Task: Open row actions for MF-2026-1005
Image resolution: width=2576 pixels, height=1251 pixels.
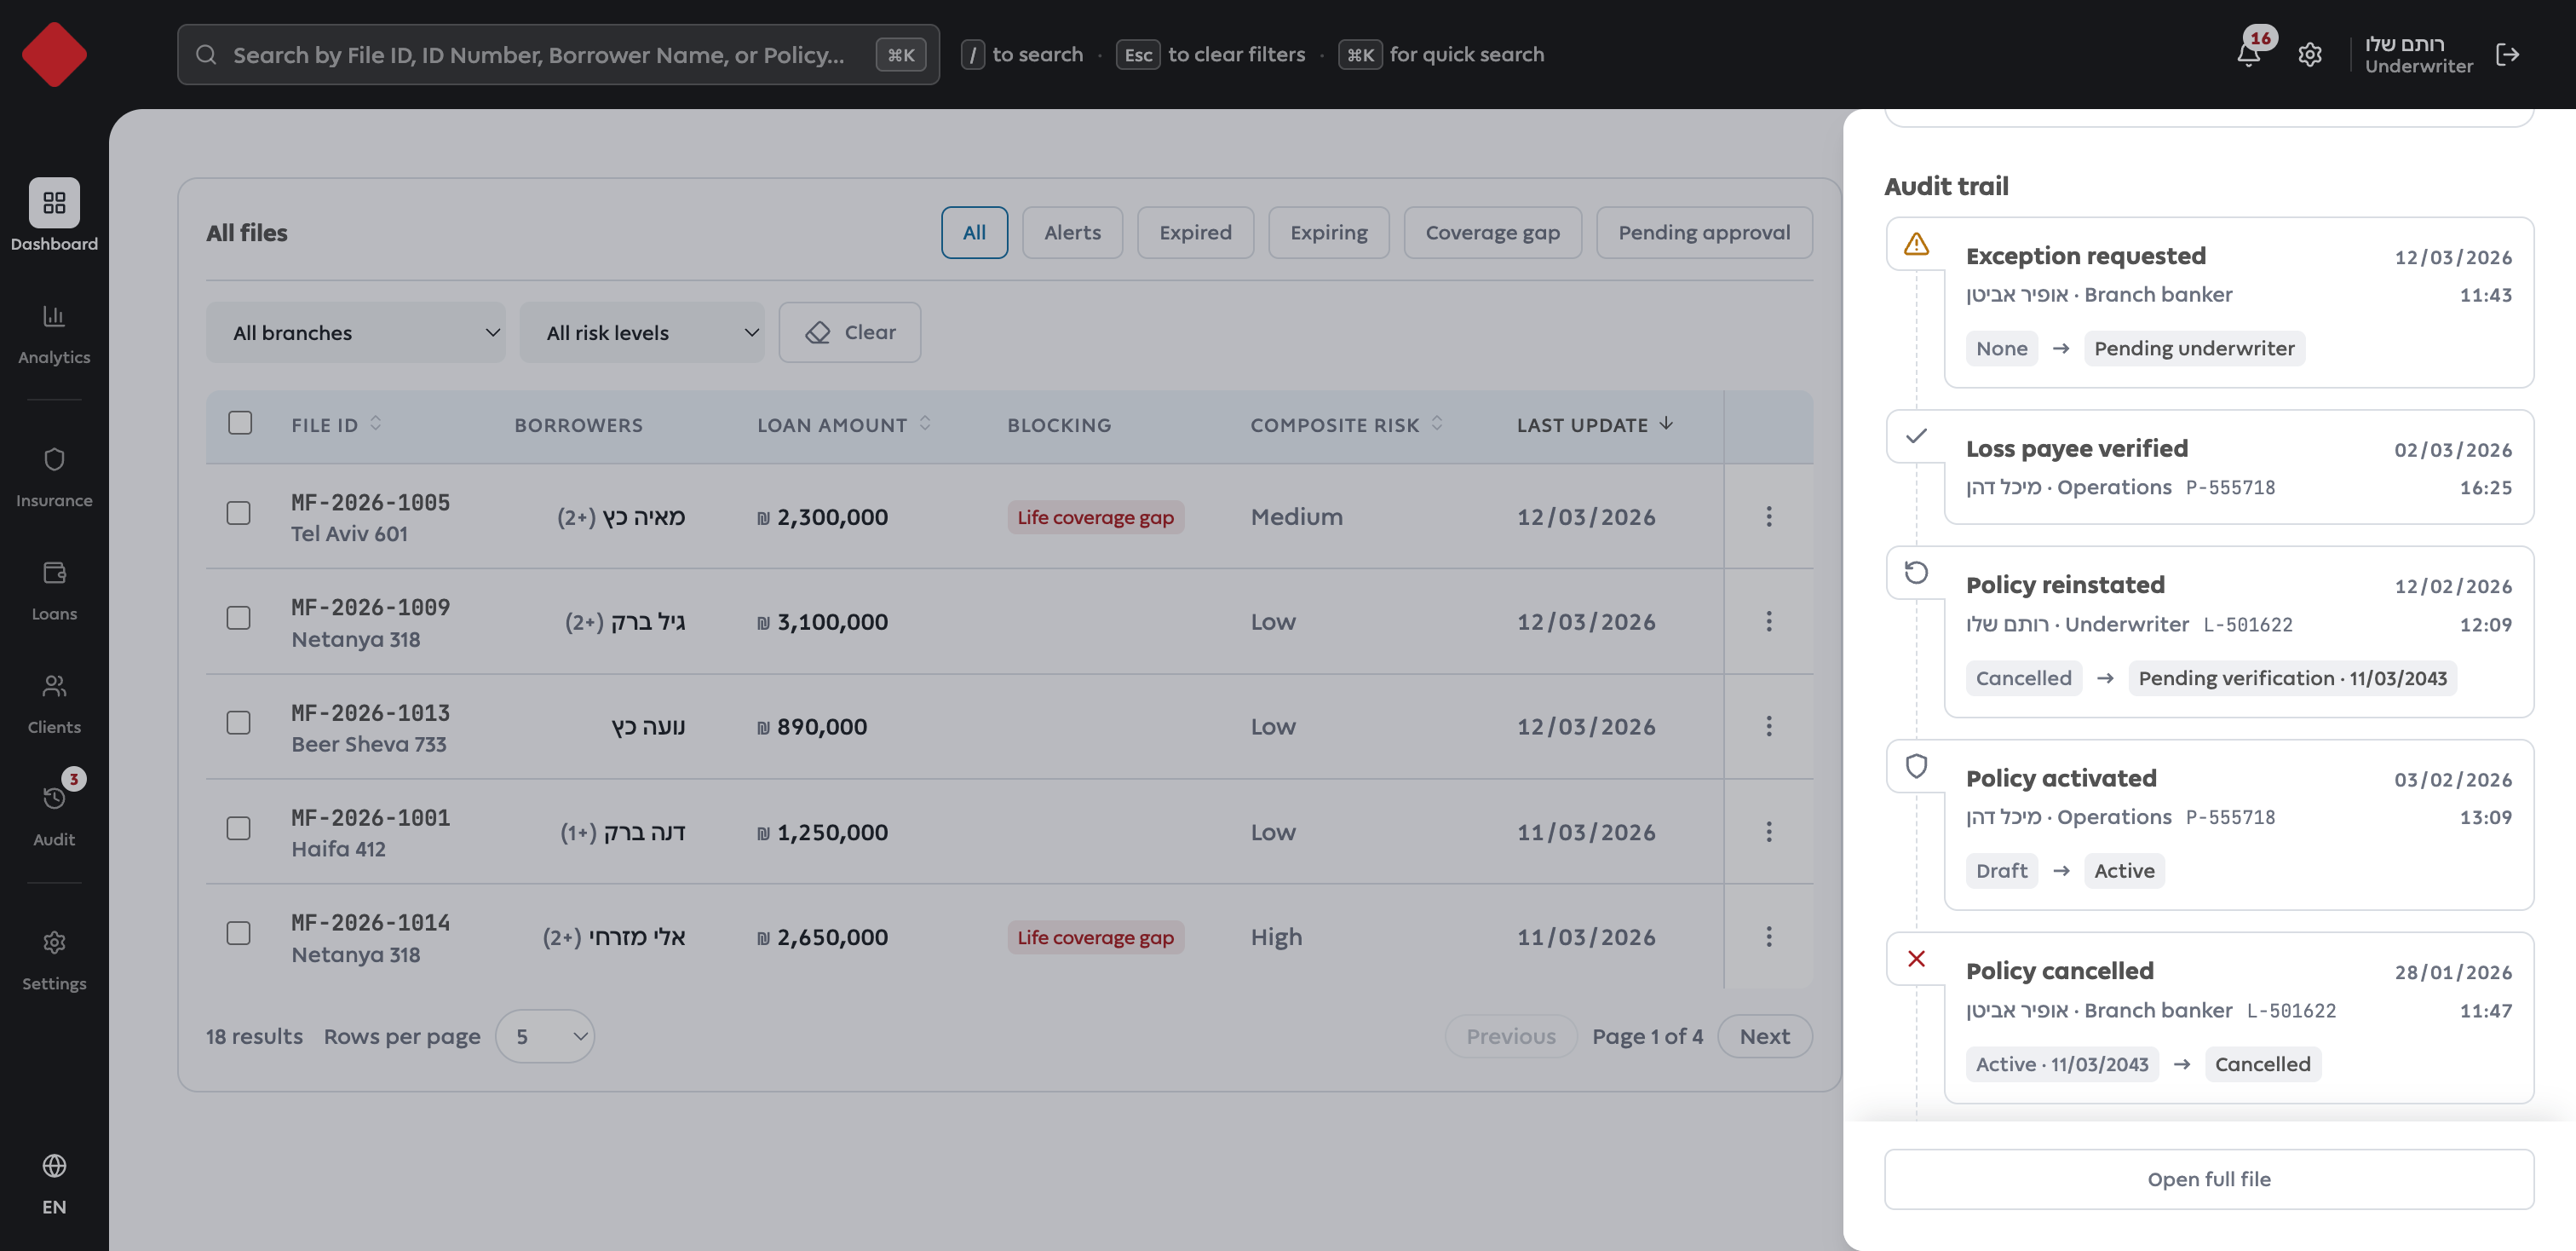Action: (x=1769, y=516)
